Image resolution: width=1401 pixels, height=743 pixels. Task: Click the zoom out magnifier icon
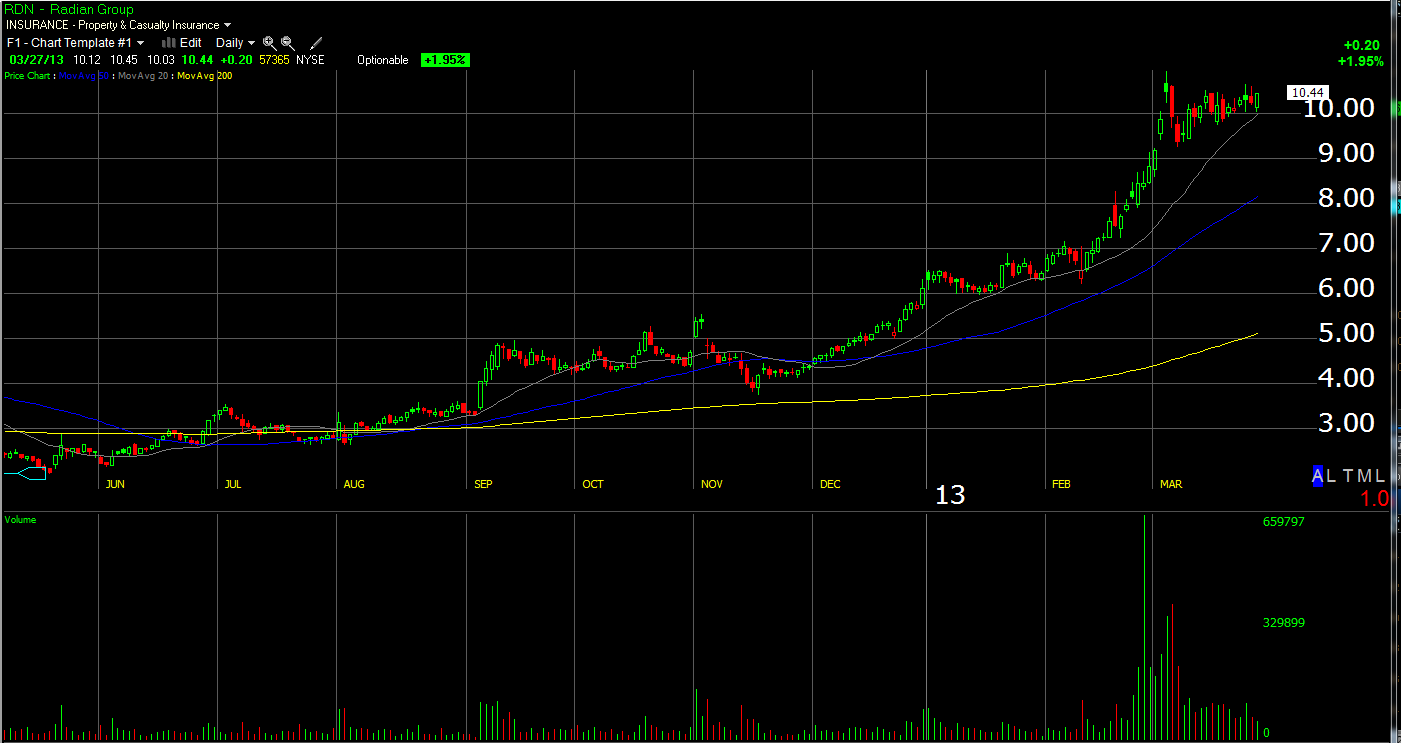coord(287,43)
